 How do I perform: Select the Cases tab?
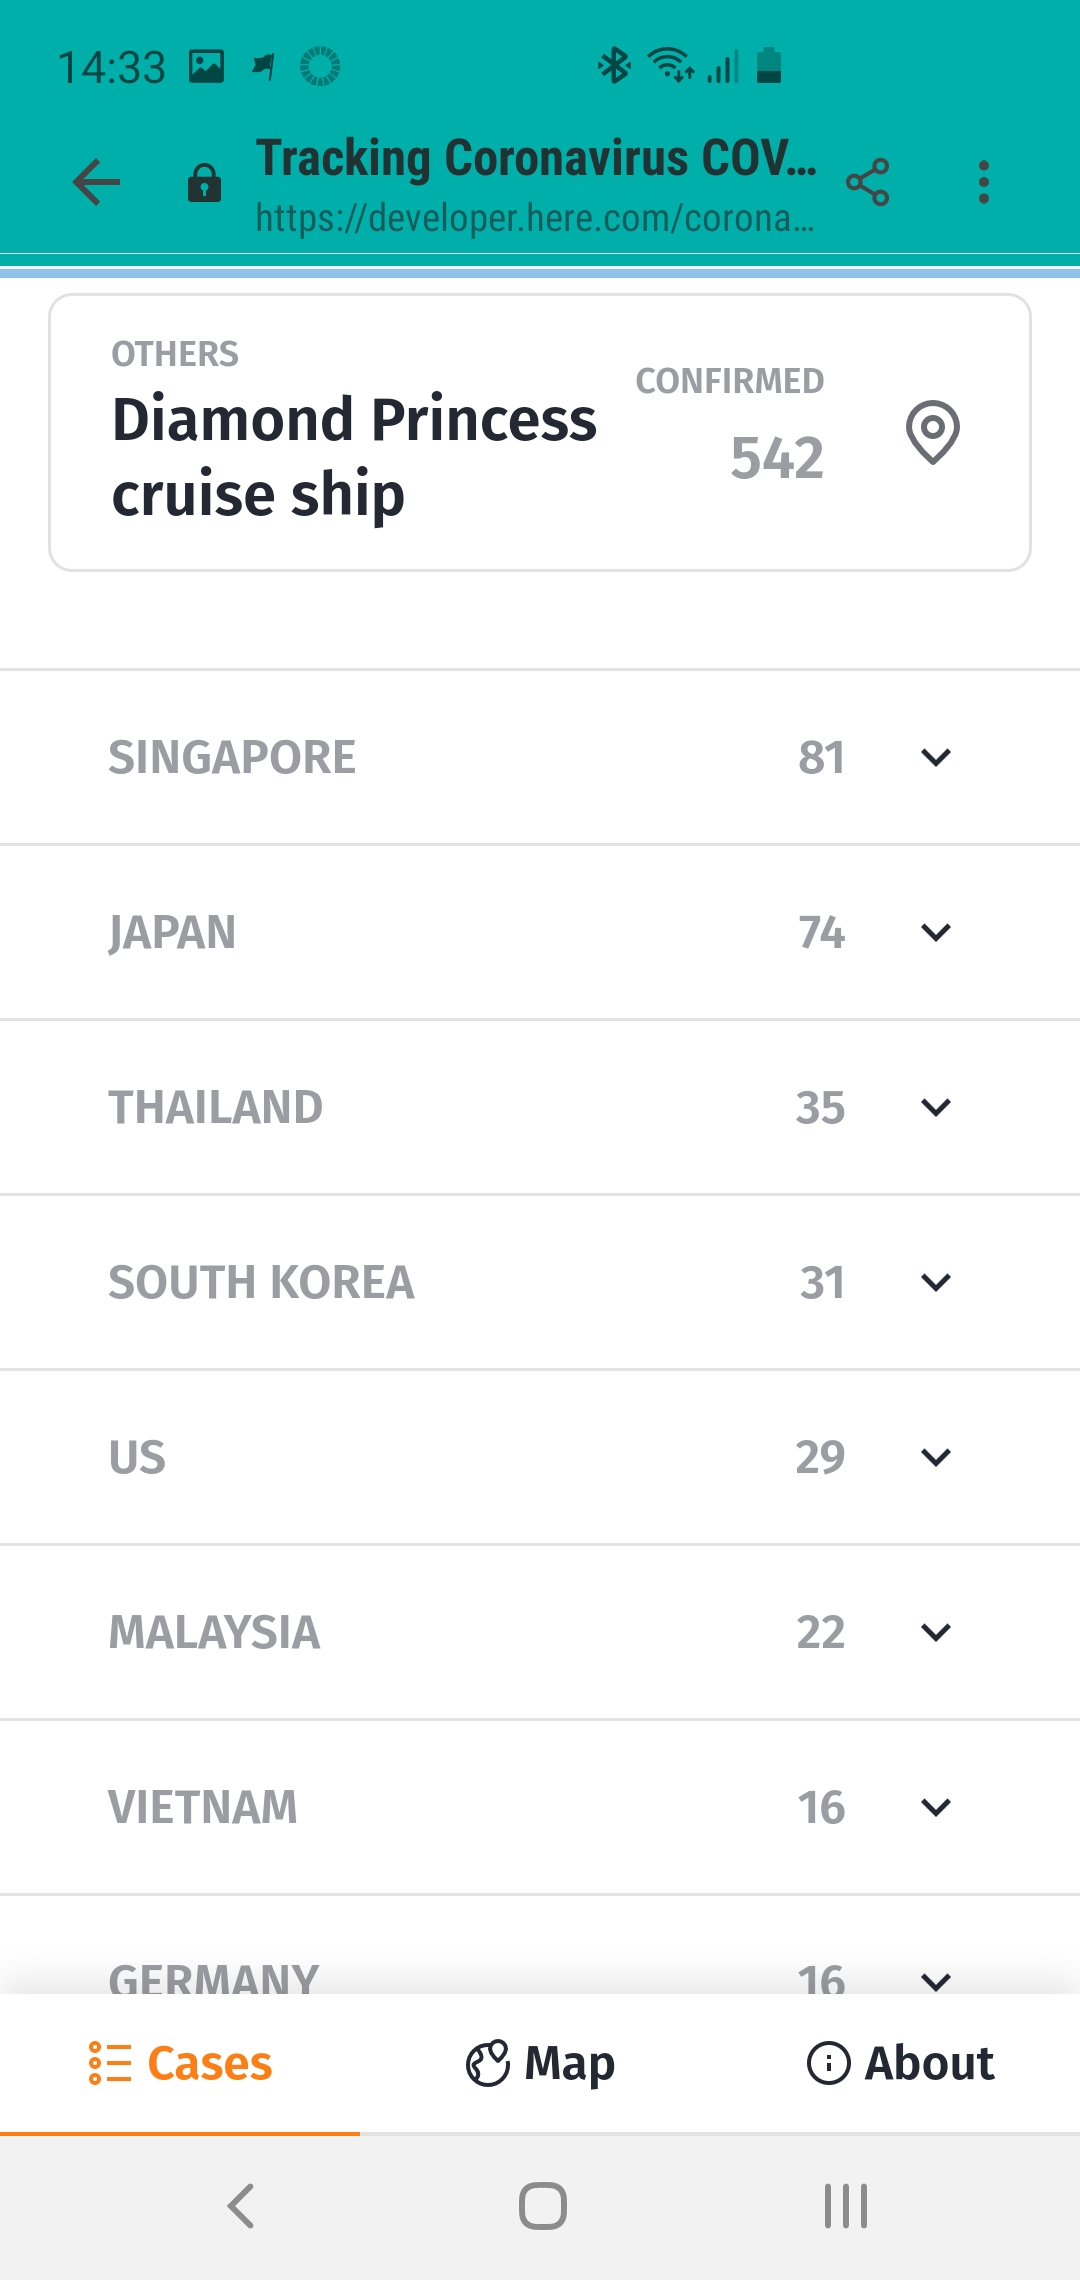180,2063
